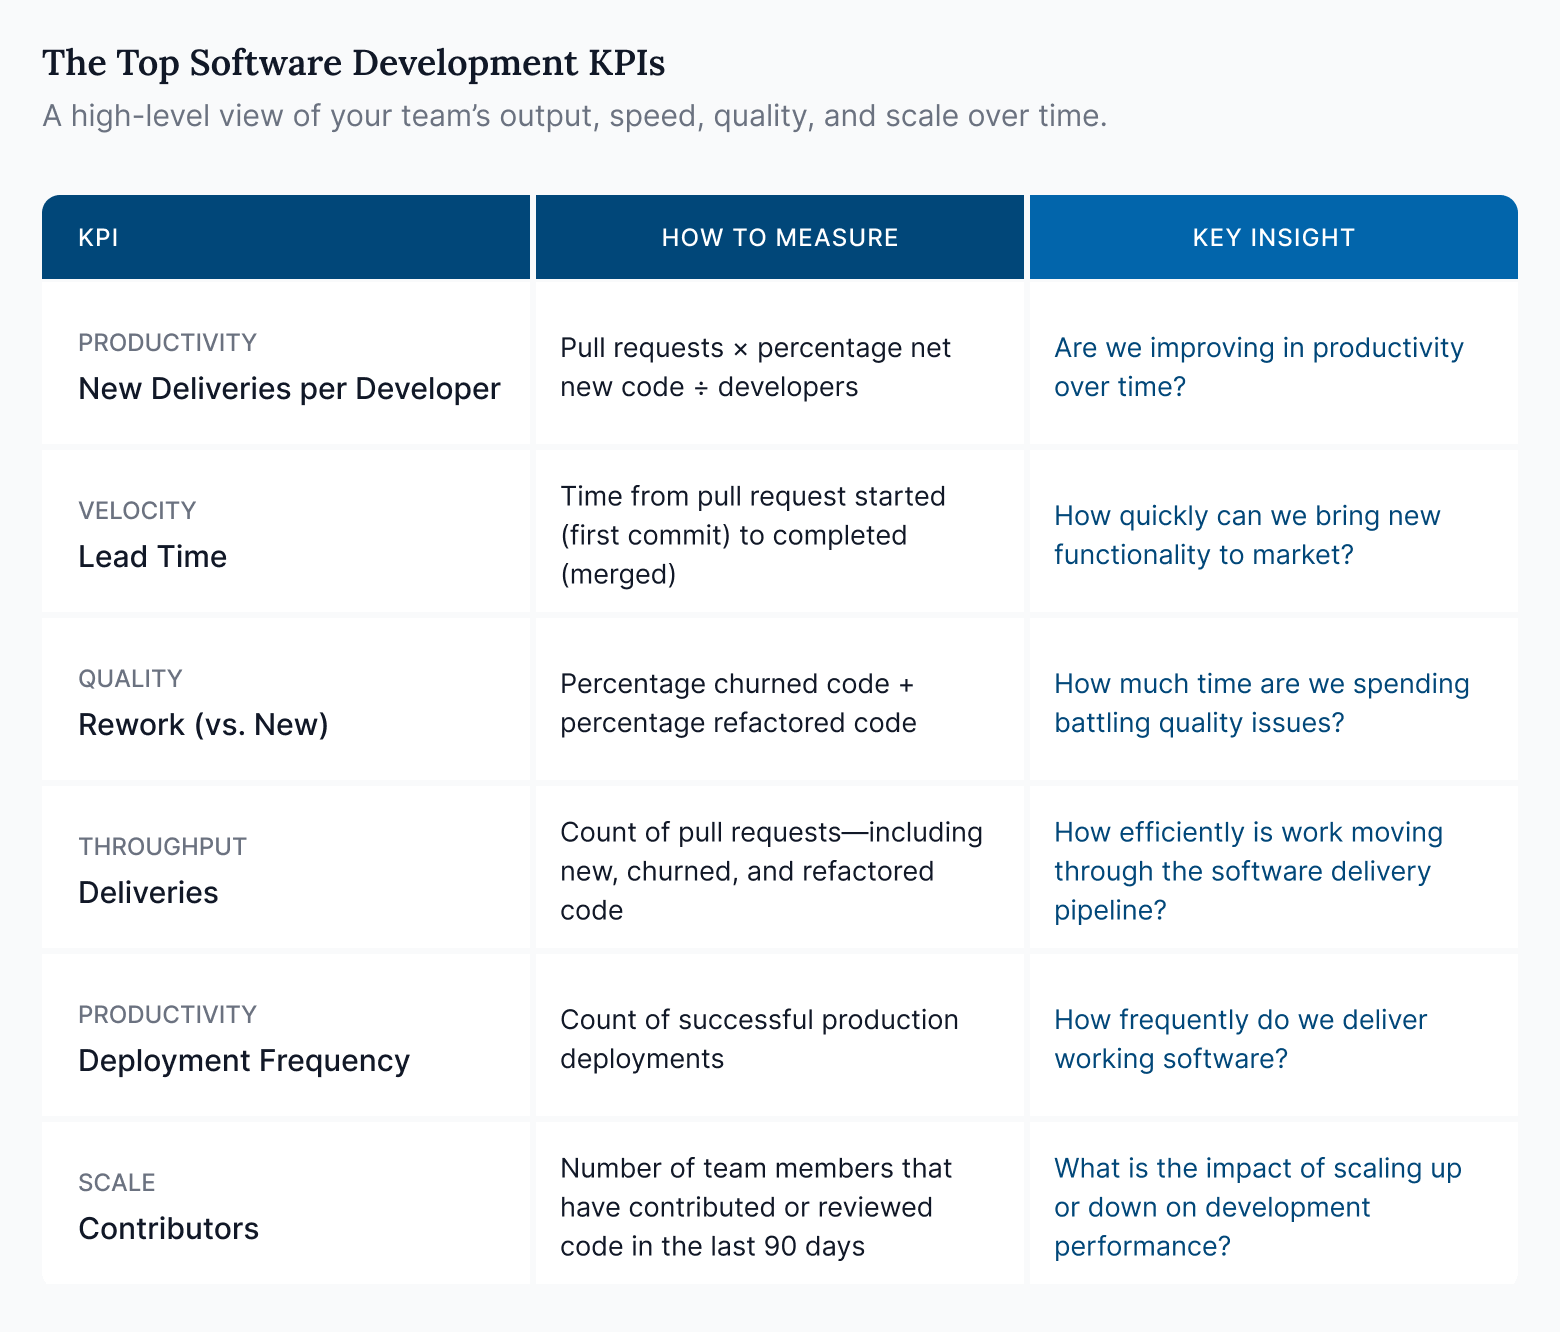Screen dimensions: 1560x1332
Task: Open the insight about battling quality issues
Action: pos(1261,703)
